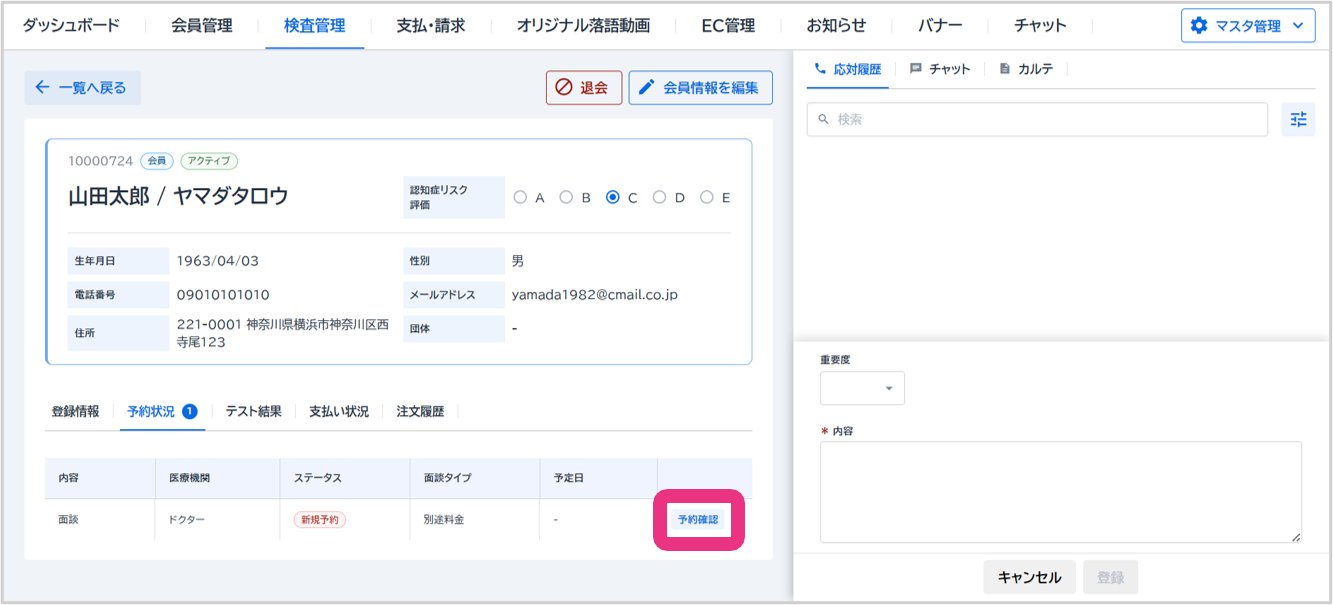
Task: Select risk rating E radio button
Action: coord(706,198)
